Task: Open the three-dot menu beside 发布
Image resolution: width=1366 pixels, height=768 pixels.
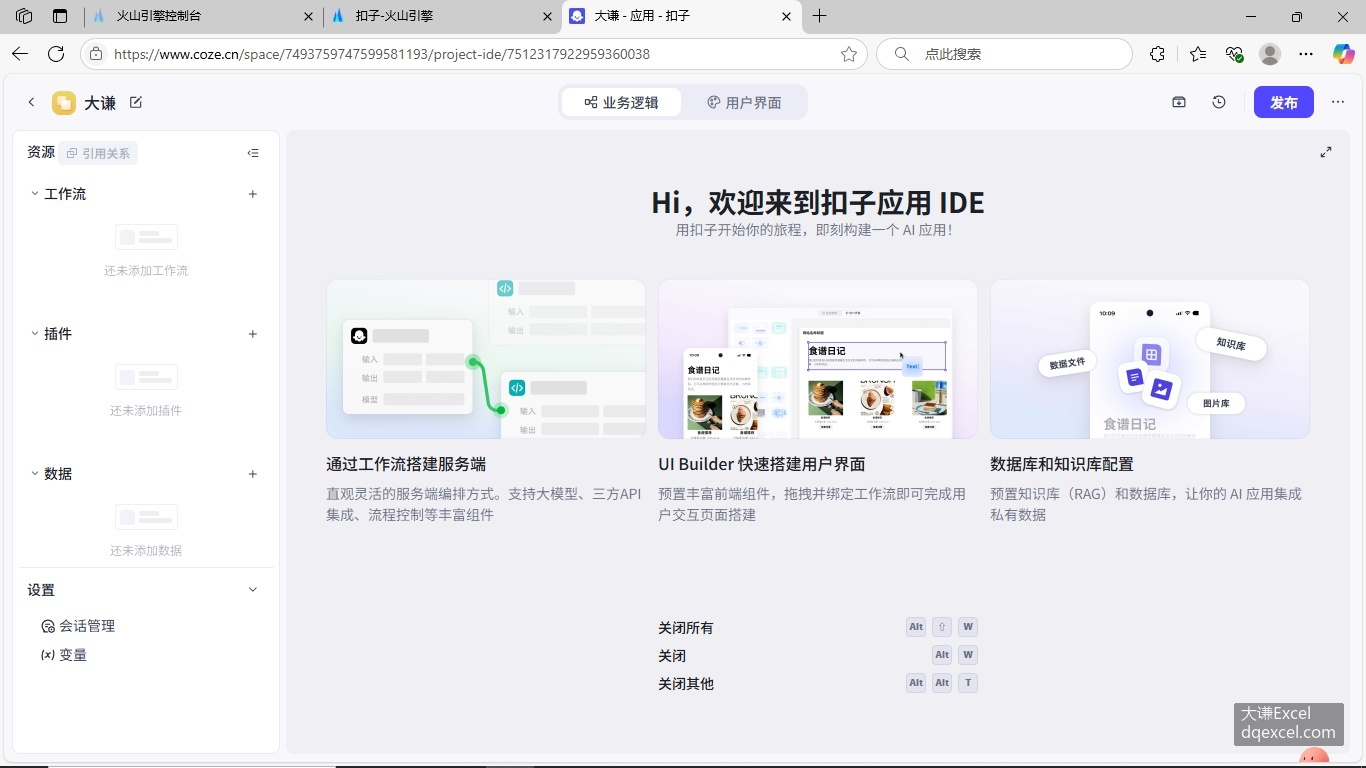Action: coord(1338,102)
